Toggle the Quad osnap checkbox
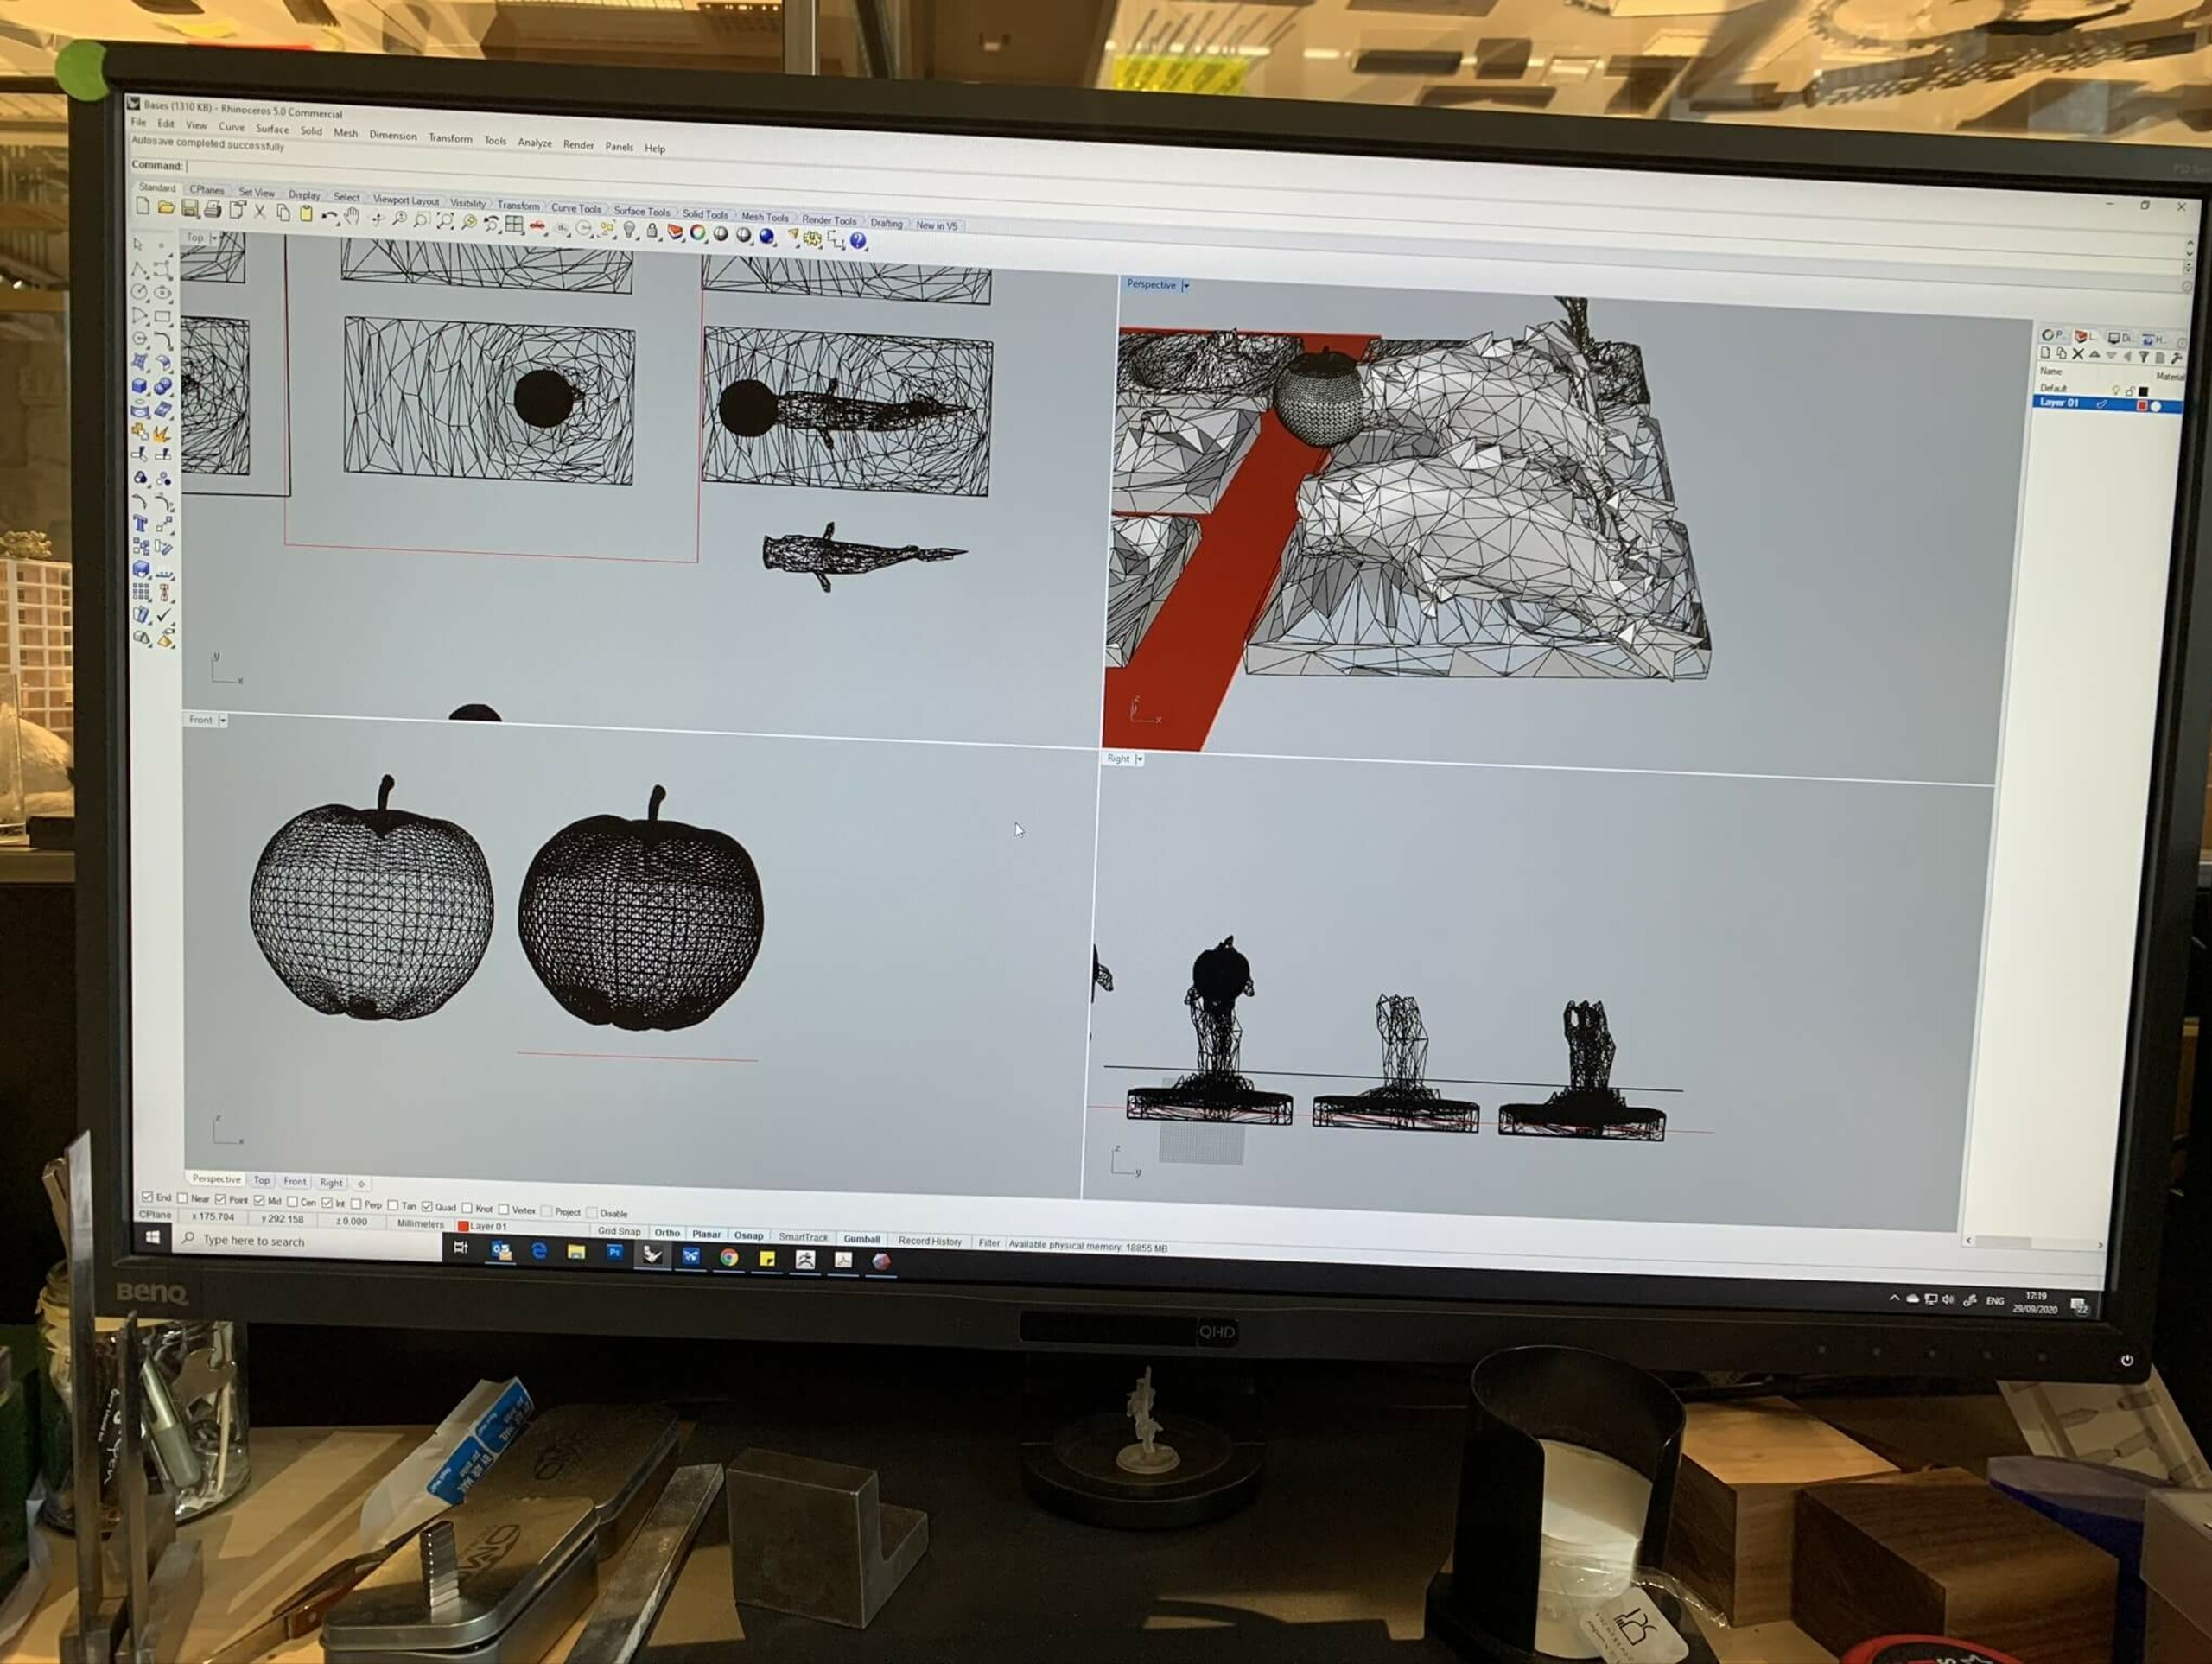Viewport: 2212px width, 1664px height. coord(427,1206)
